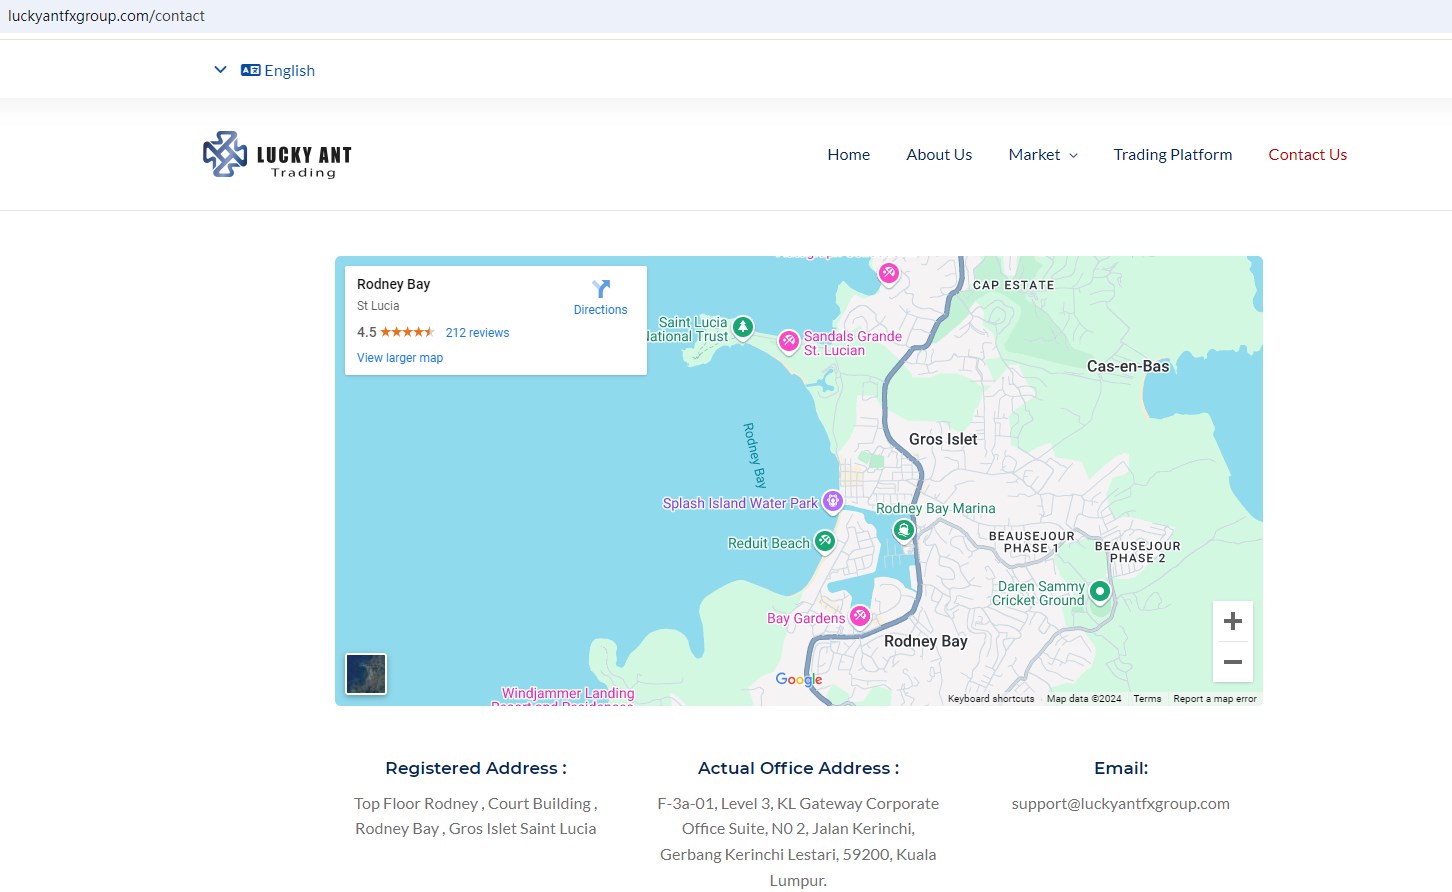This screenshot has height=892, width=1452.
Task: Select the Daren Sammy Cricket Ground pin
Action: point(1099,591)
